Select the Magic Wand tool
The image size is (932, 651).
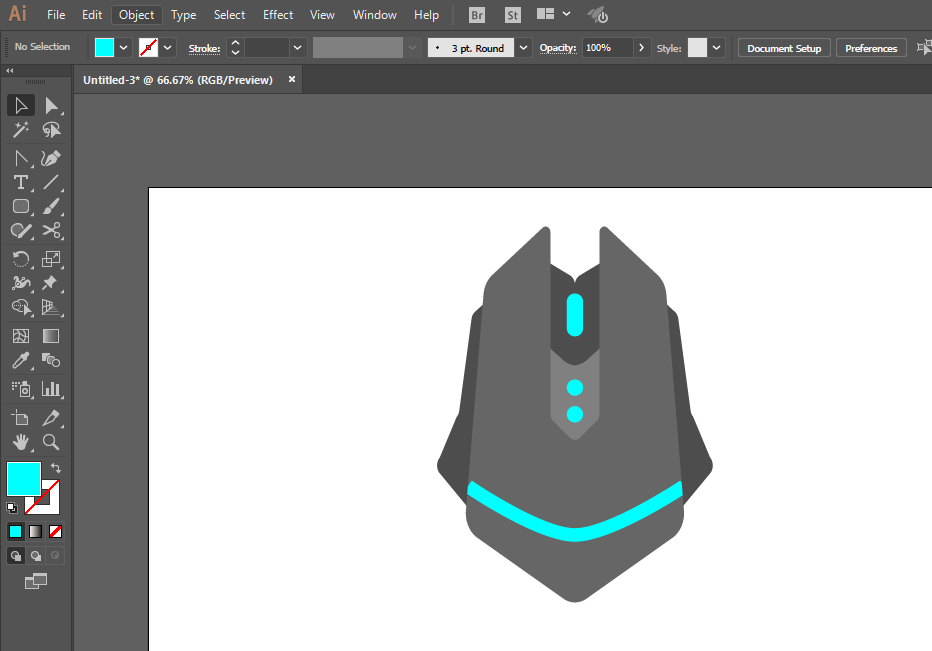click(21, 130)
